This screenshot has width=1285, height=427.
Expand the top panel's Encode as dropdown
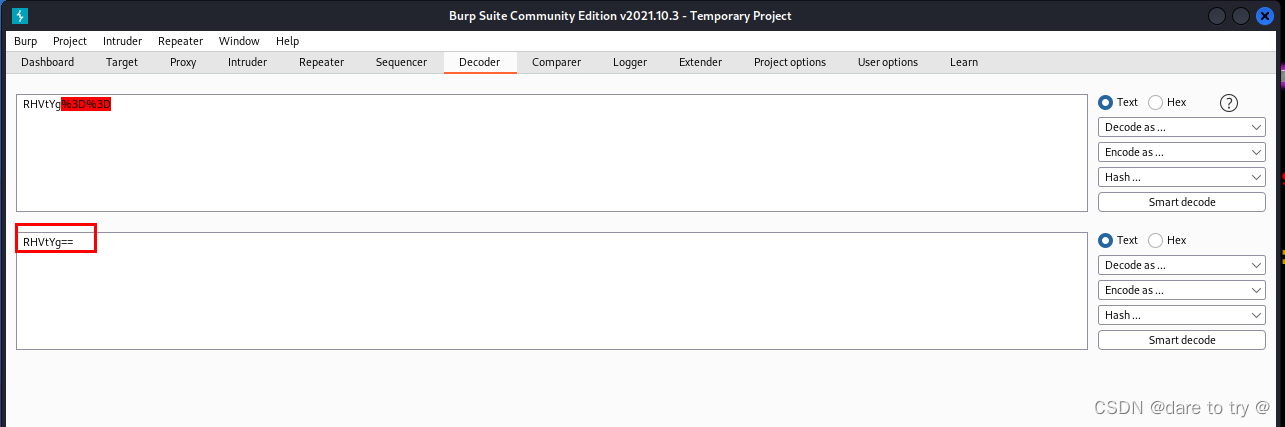1182,152
